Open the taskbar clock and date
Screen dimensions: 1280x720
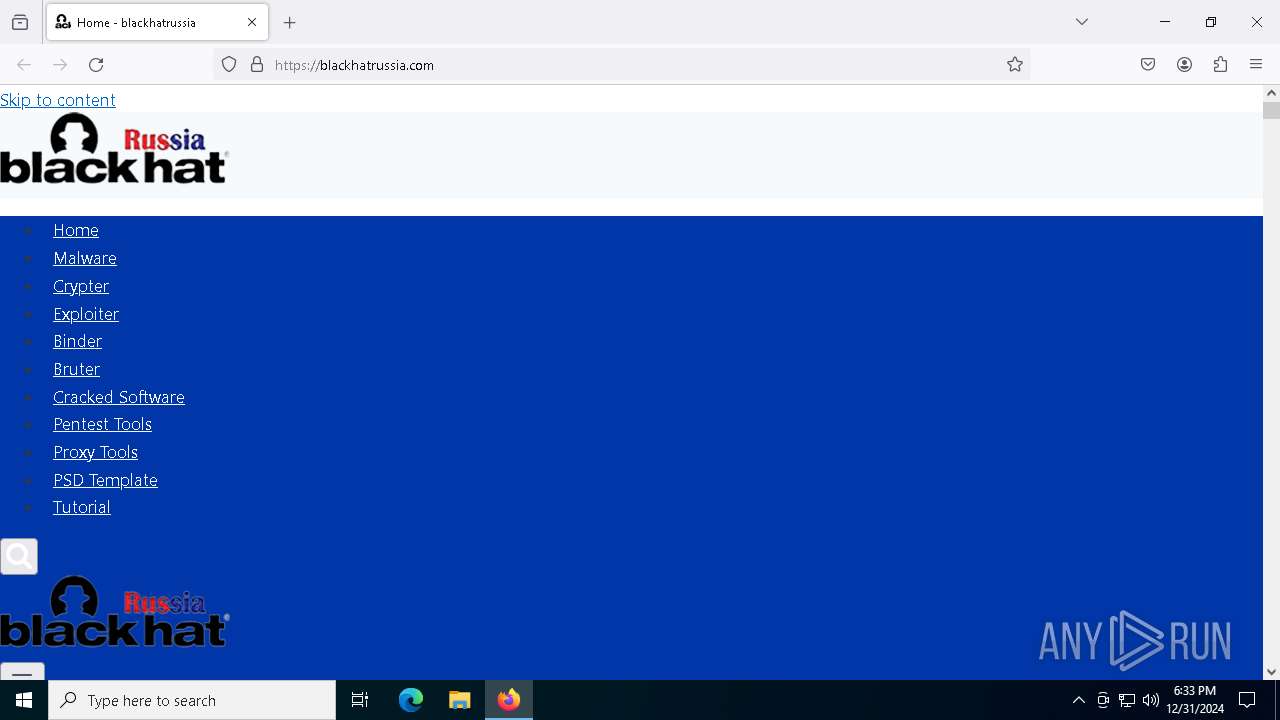pos(1195,700)
